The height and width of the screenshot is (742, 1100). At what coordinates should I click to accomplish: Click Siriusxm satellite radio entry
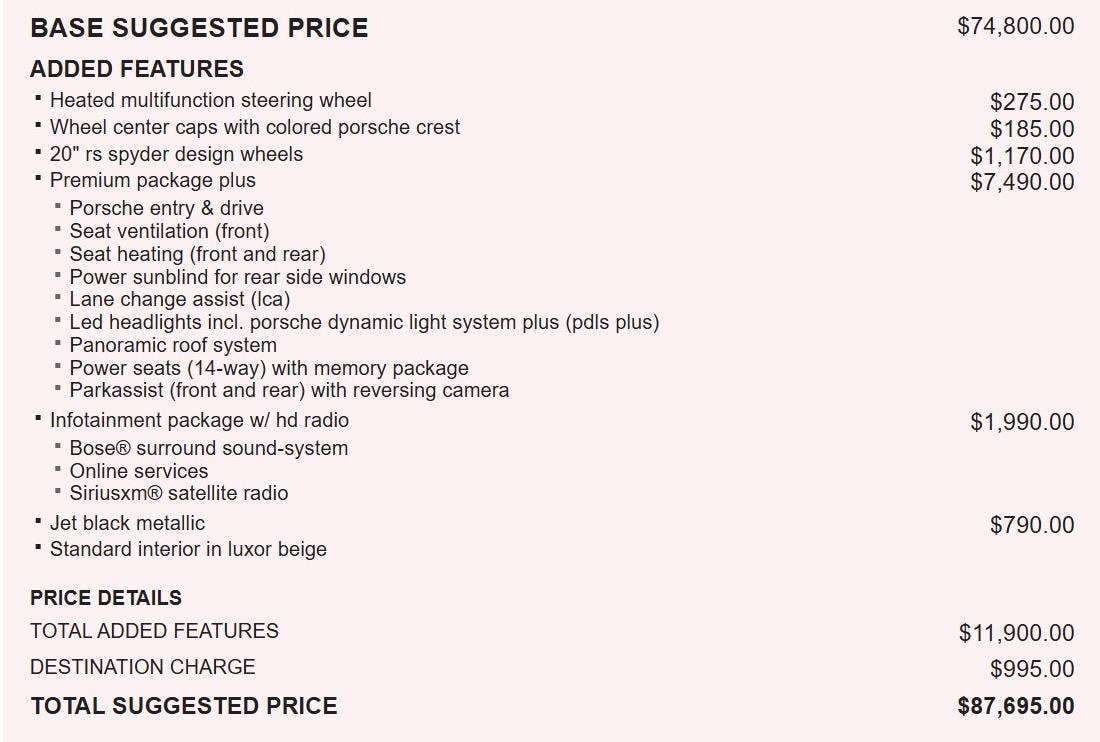click(178, 493)
